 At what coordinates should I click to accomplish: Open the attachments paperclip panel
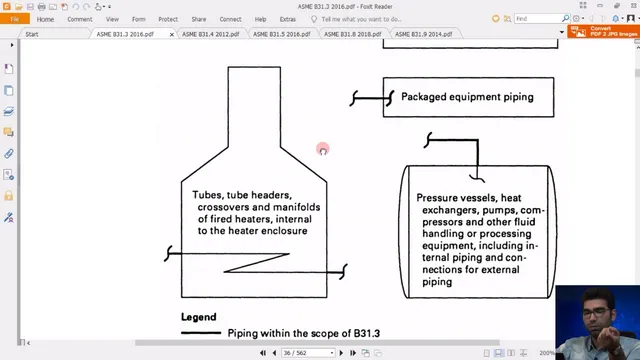tap(9, 154)
